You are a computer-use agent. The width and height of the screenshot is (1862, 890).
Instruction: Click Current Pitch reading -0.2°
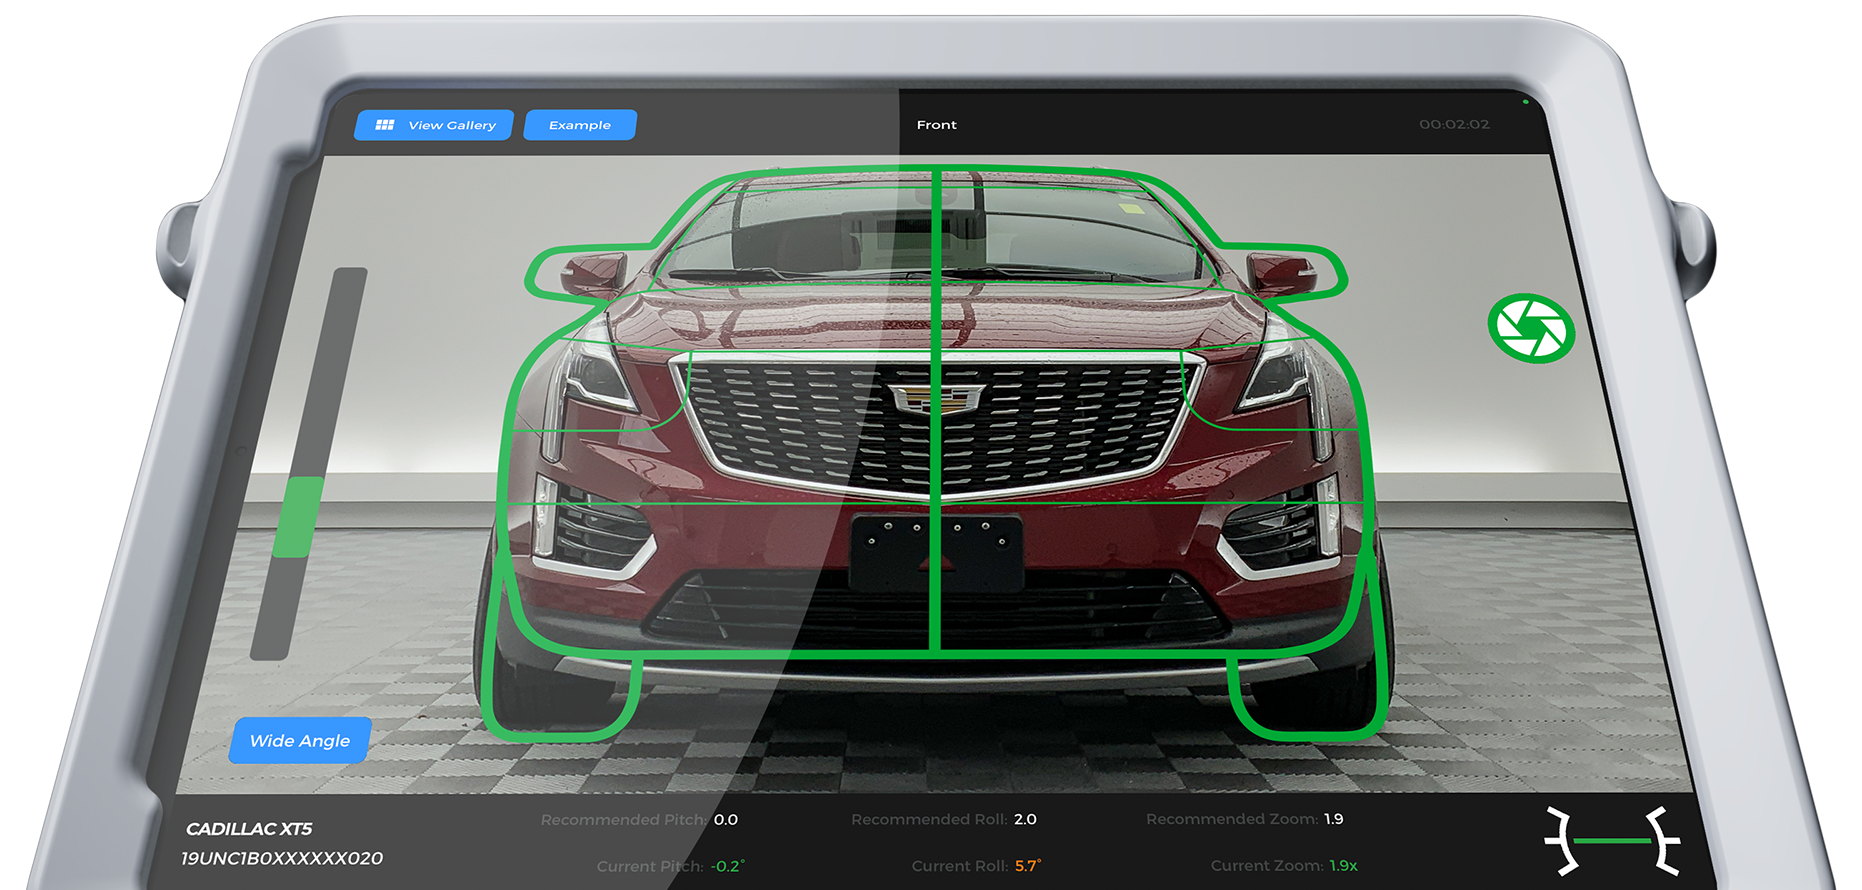tap(728, 866)
